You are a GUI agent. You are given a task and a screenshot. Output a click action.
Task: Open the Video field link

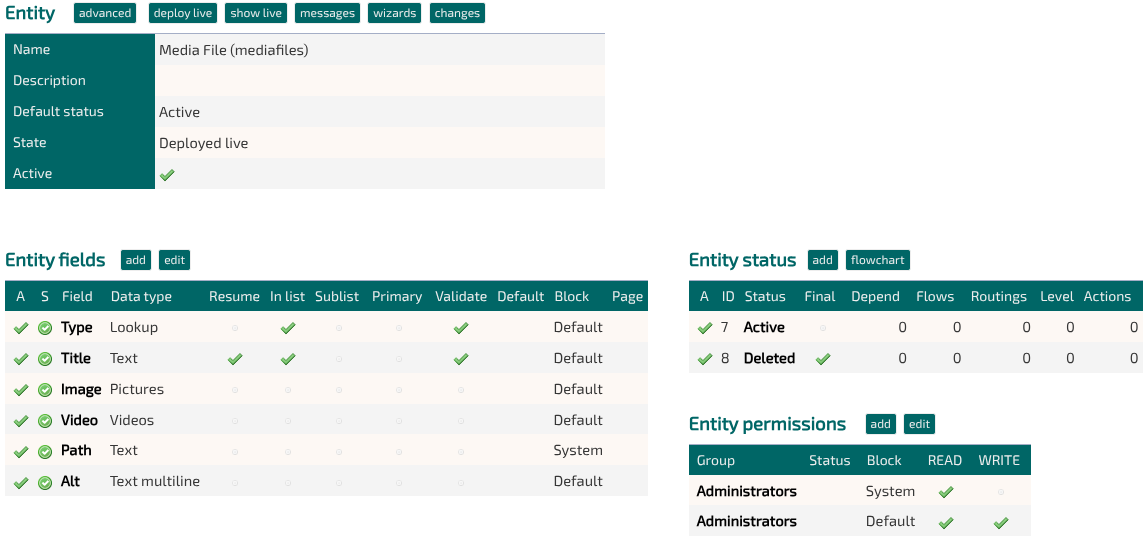click(79, 420)
